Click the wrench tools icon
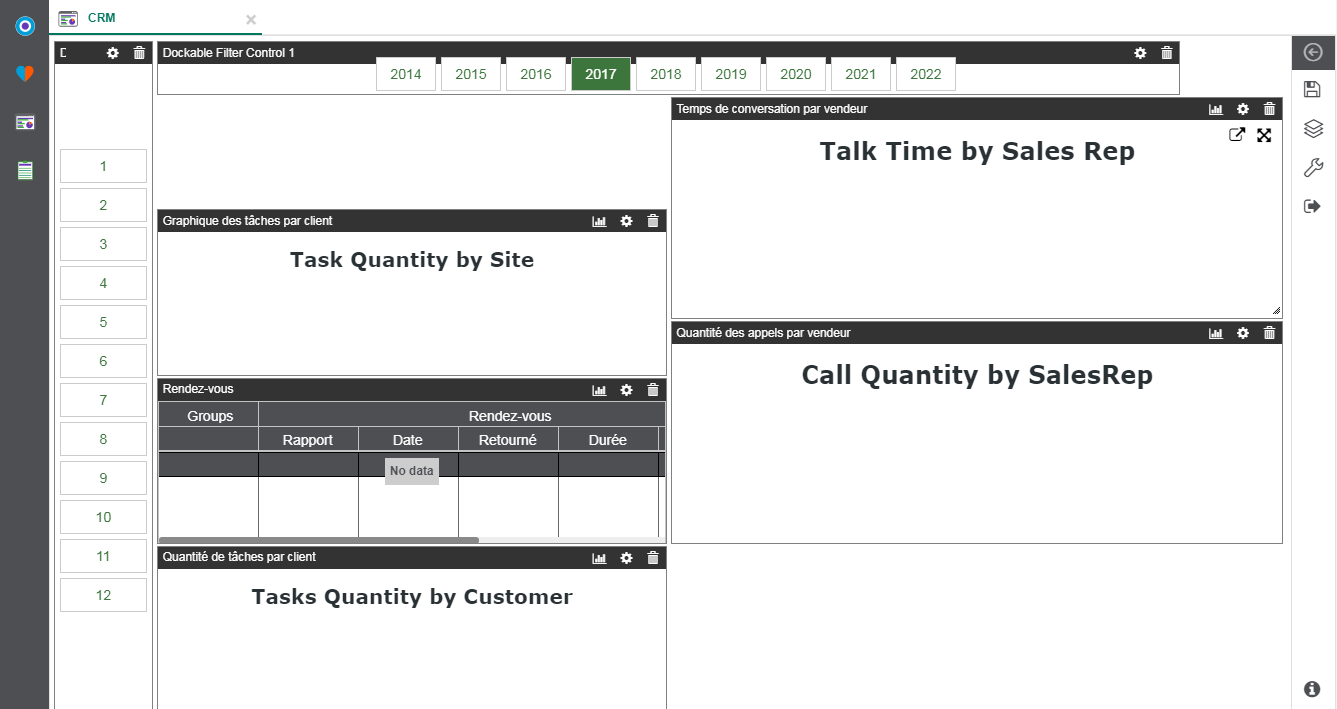The image size is (1337, 709). tap(1313, 168)
